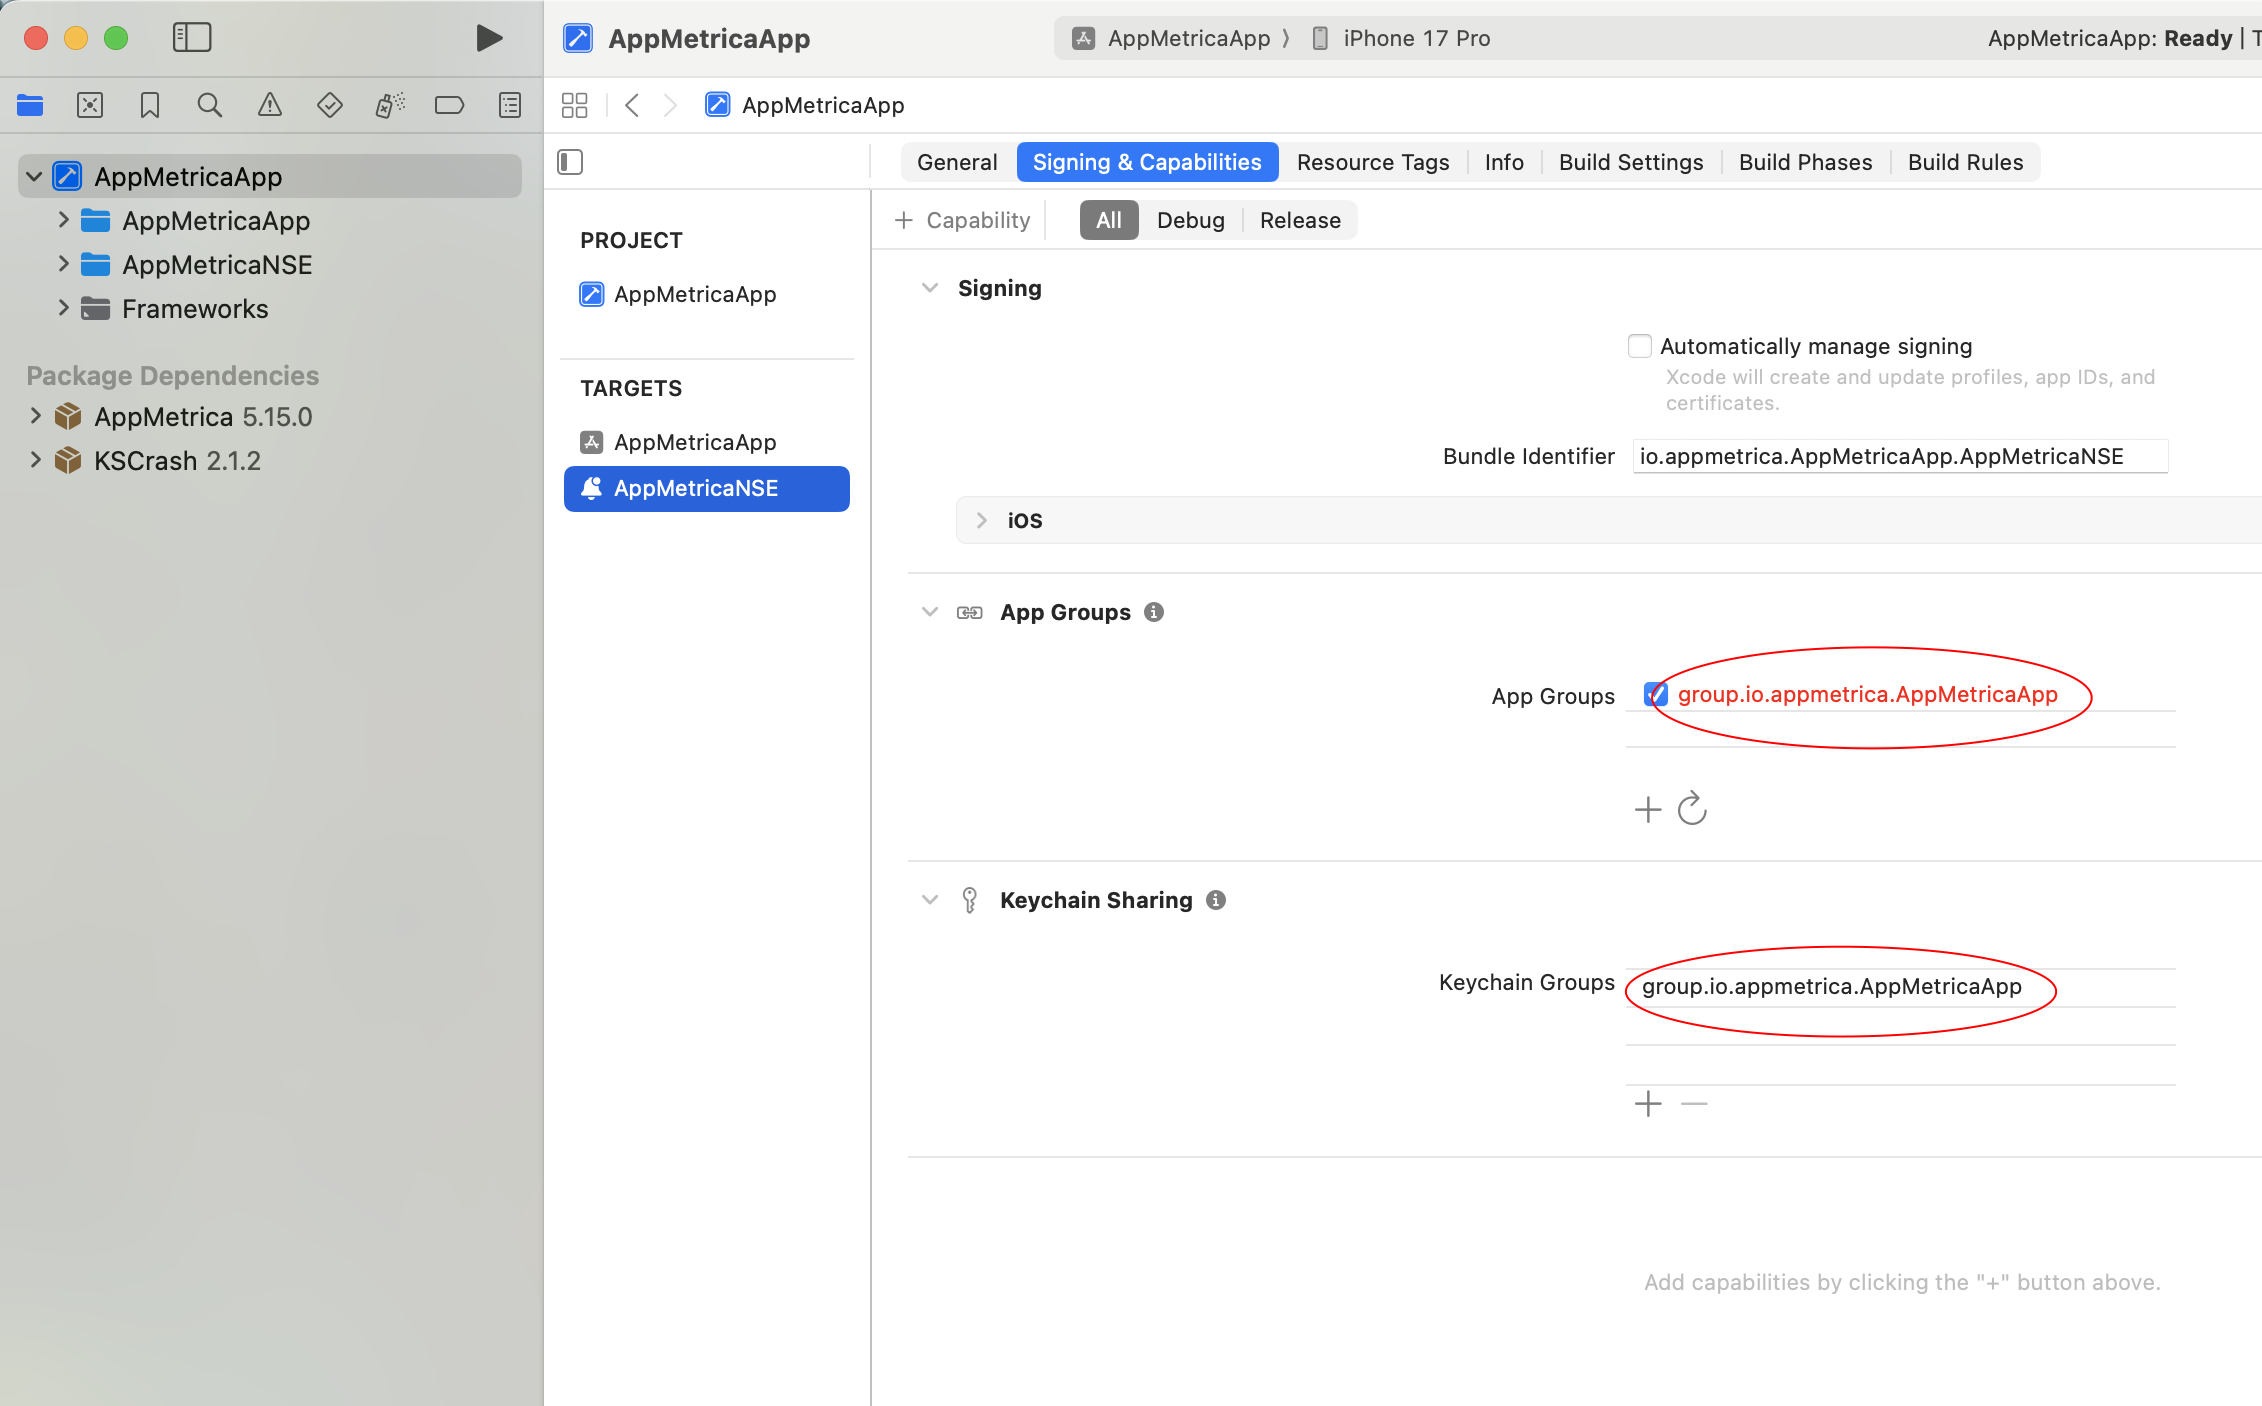Expand the AppMetricaNSE folder
2262x1406 pixels.
coord(63,264)
